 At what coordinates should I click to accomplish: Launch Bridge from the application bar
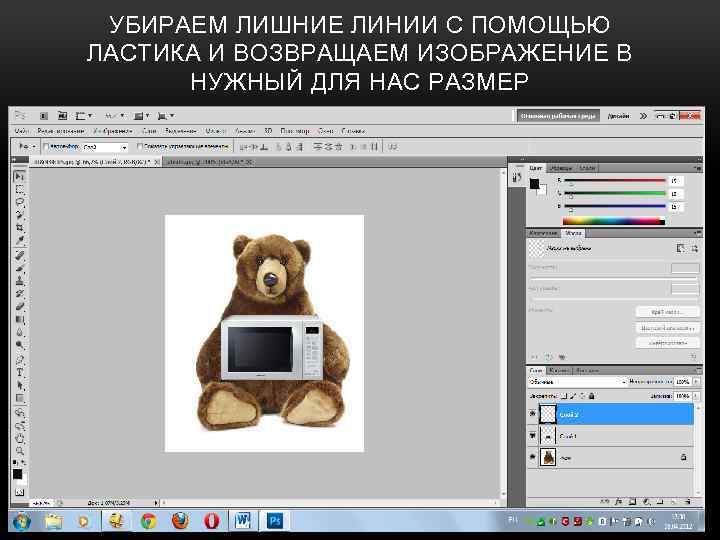(44, 116)
